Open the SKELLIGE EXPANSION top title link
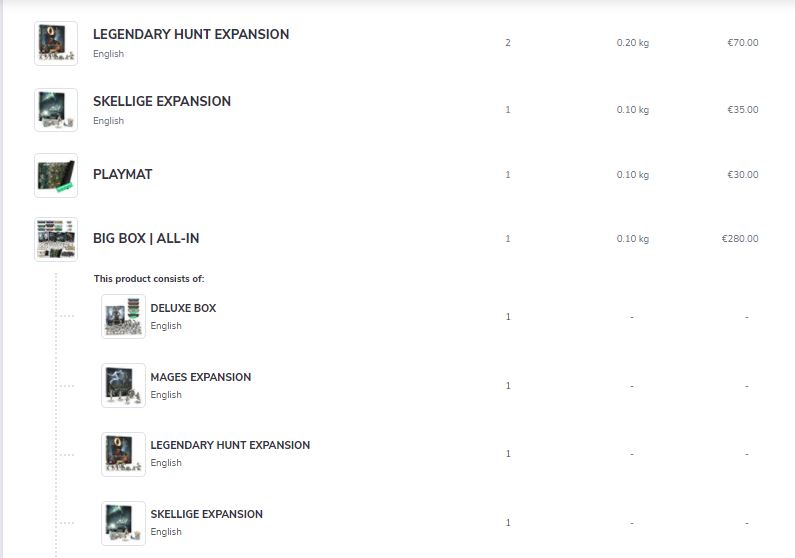Viewport: 795px width, 558px height. point(162,101)
